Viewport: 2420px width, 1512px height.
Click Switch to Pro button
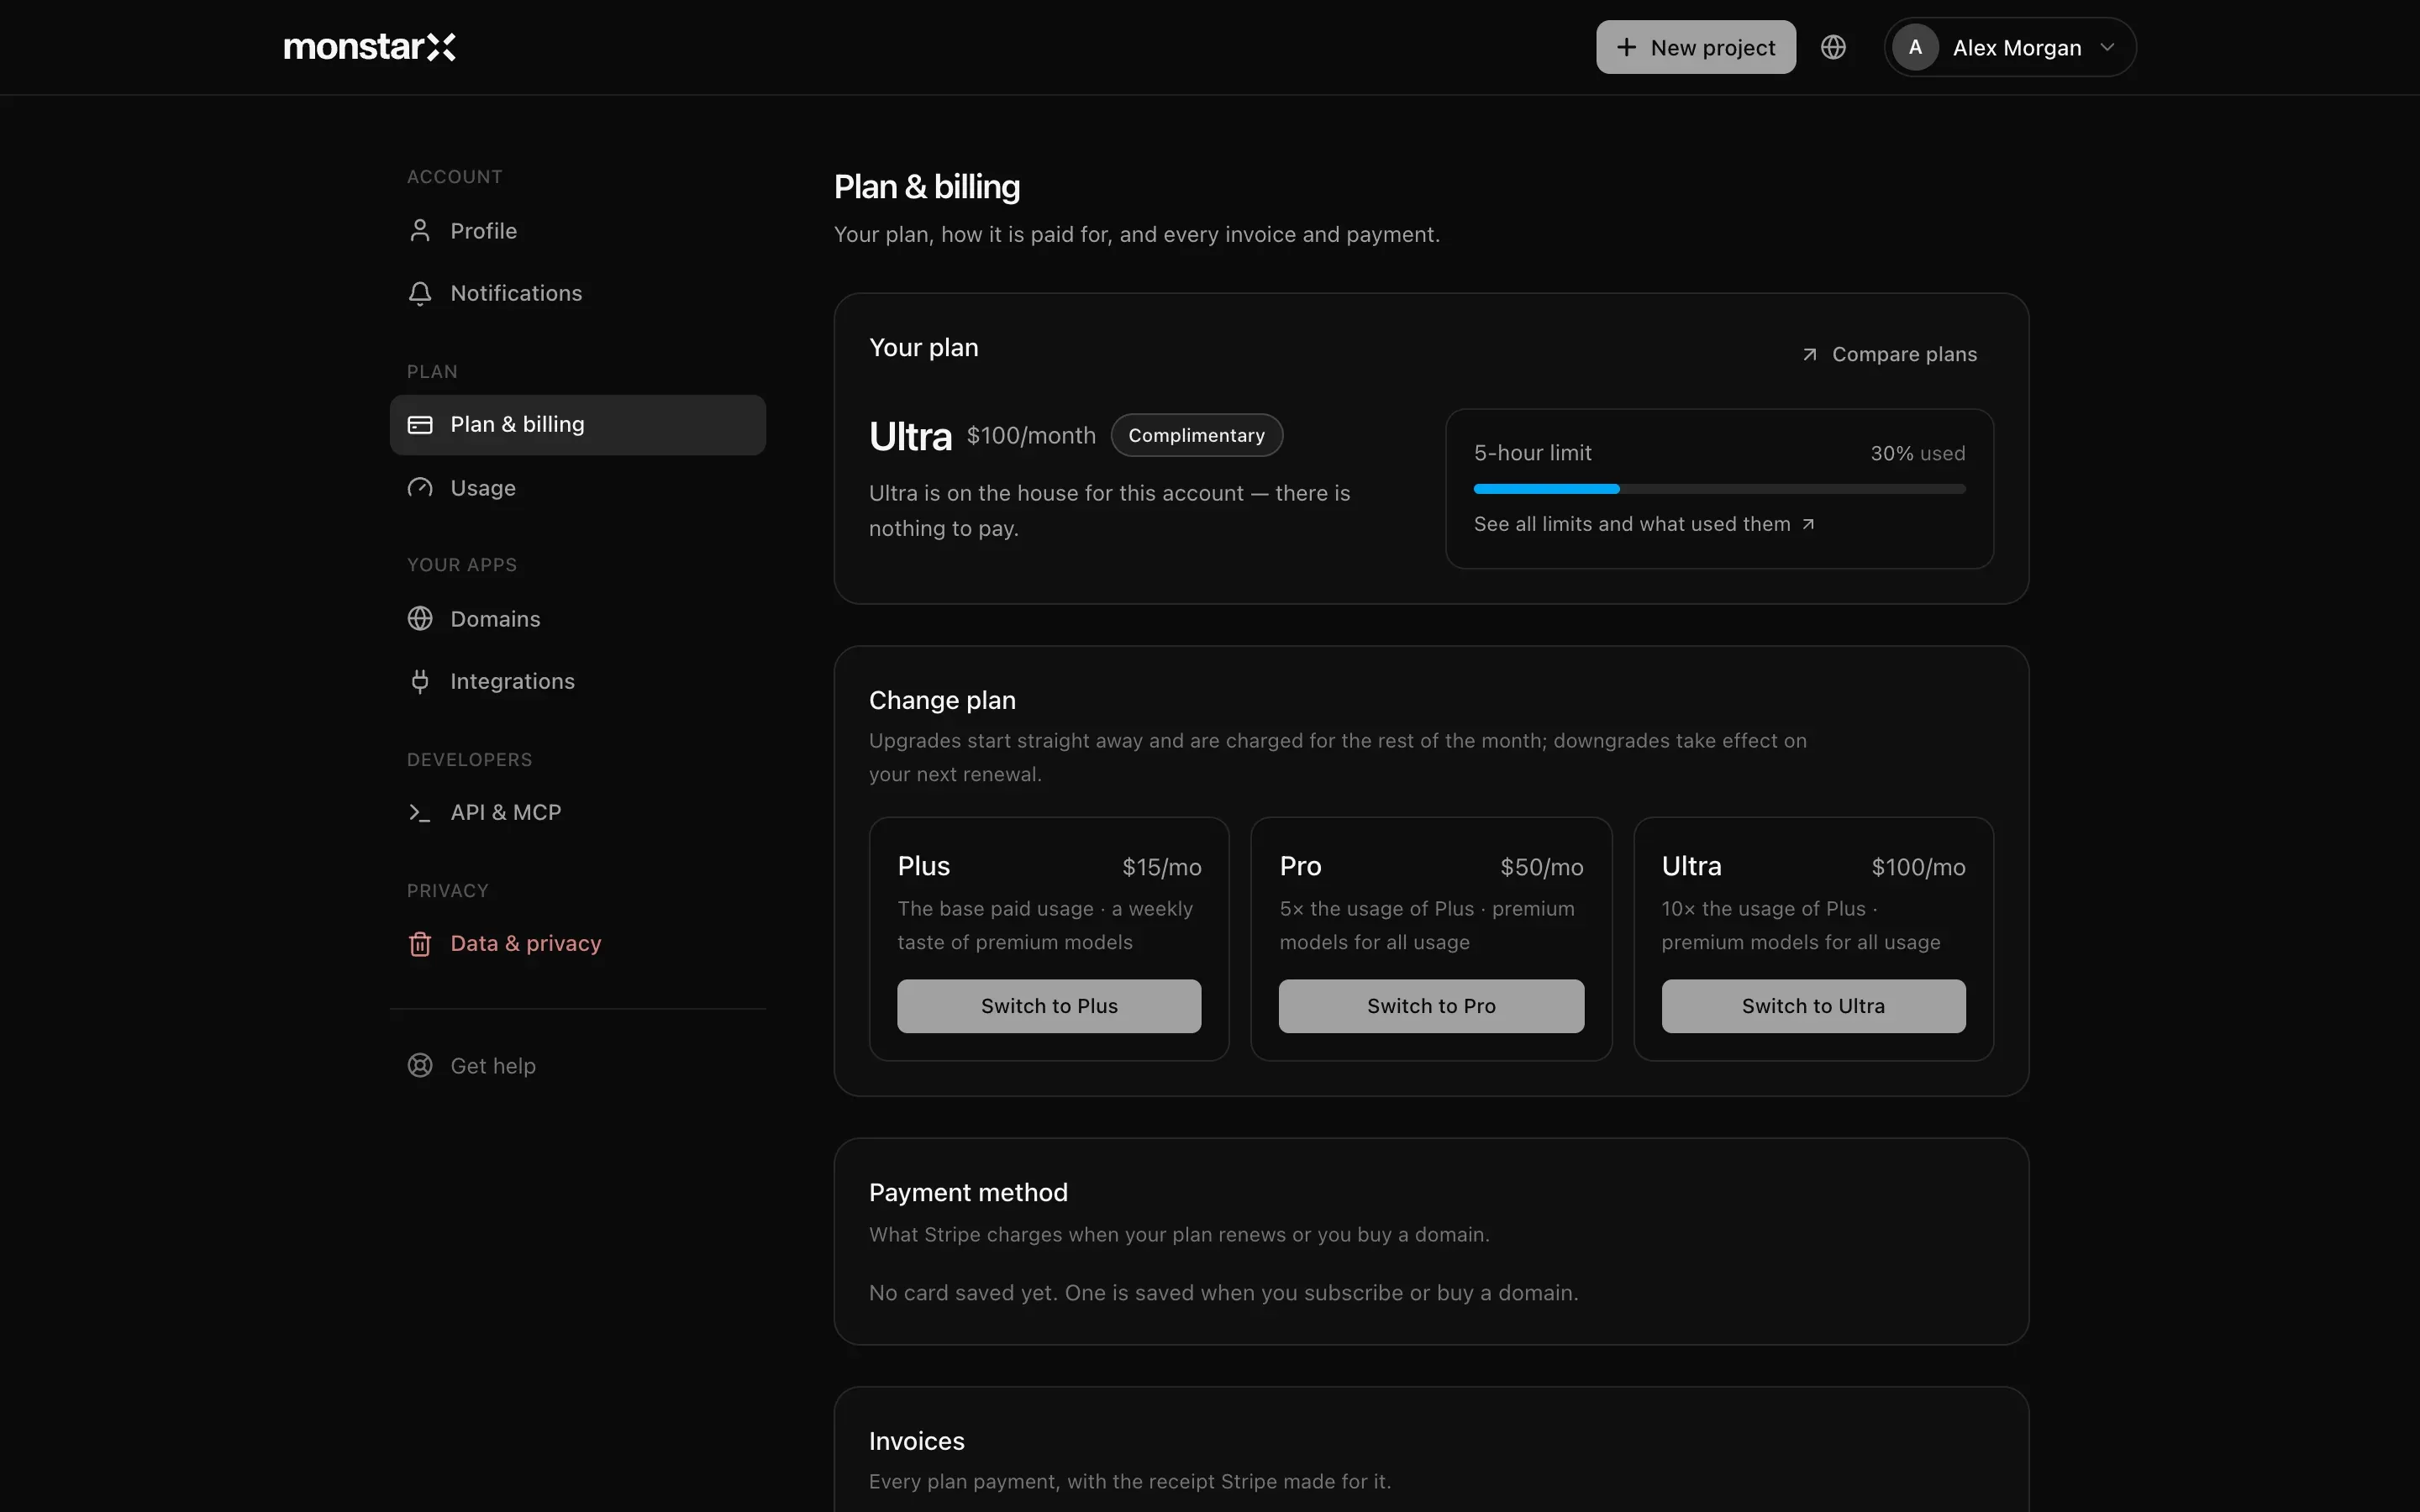pos(1431,1006)
